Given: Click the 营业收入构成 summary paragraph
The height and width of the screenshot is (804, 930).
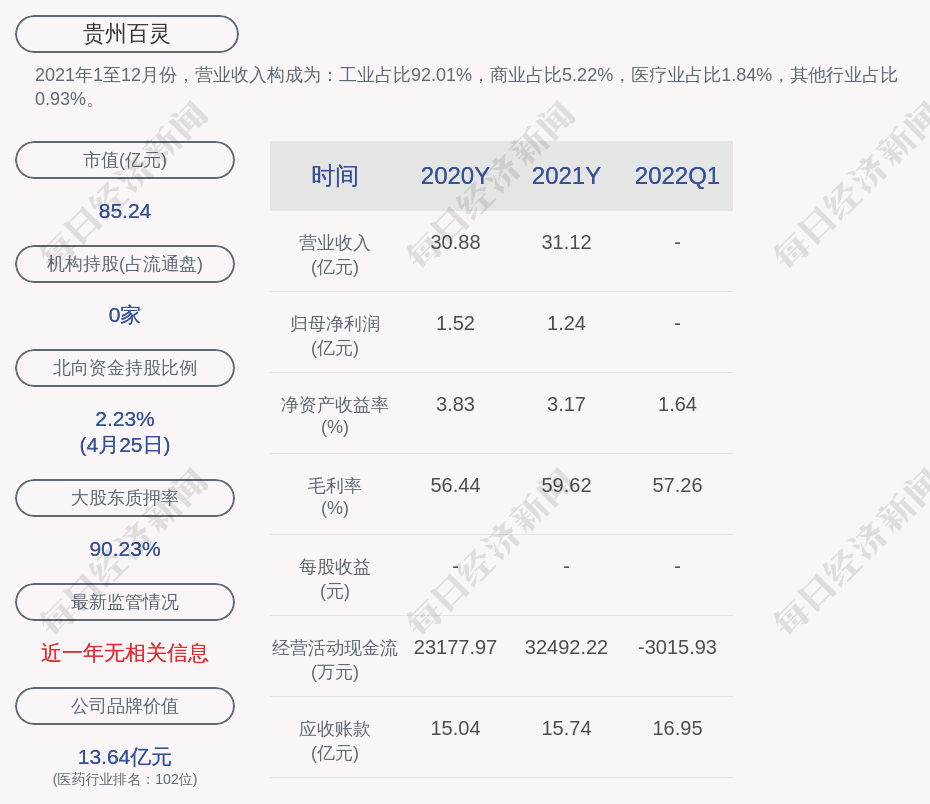Looking at the screenshot, I should [x=466, y=87].
